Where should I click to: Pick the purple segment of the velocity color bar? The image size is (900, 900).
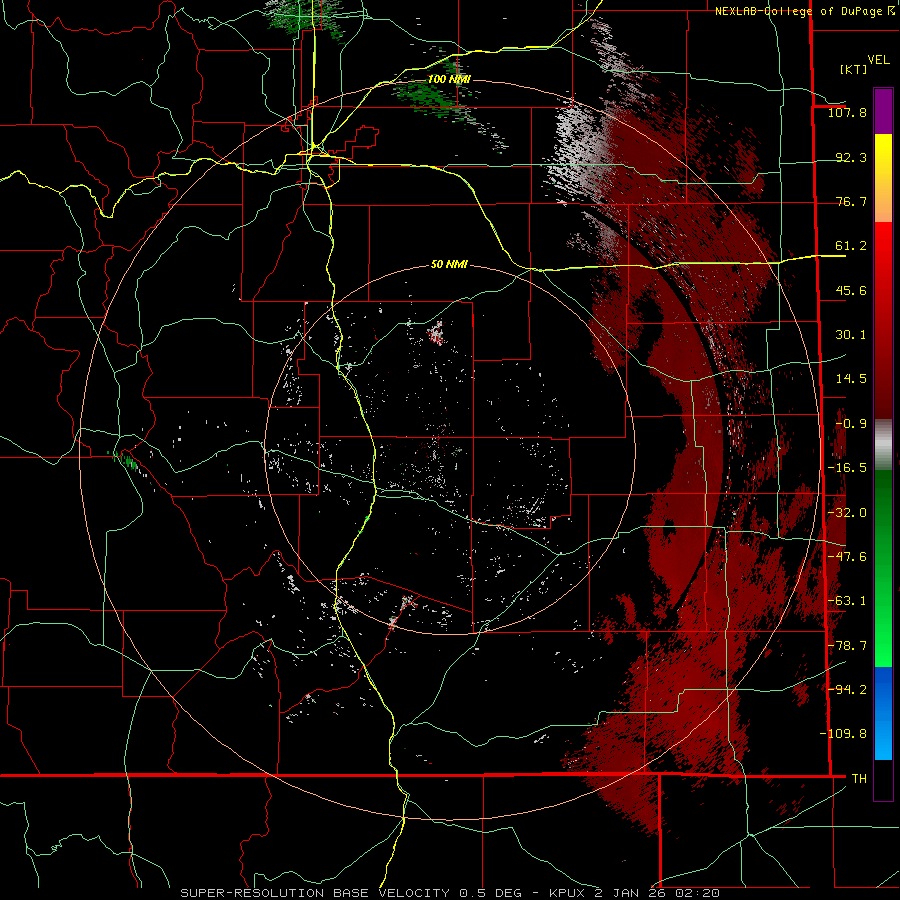(x=883, y=111)
